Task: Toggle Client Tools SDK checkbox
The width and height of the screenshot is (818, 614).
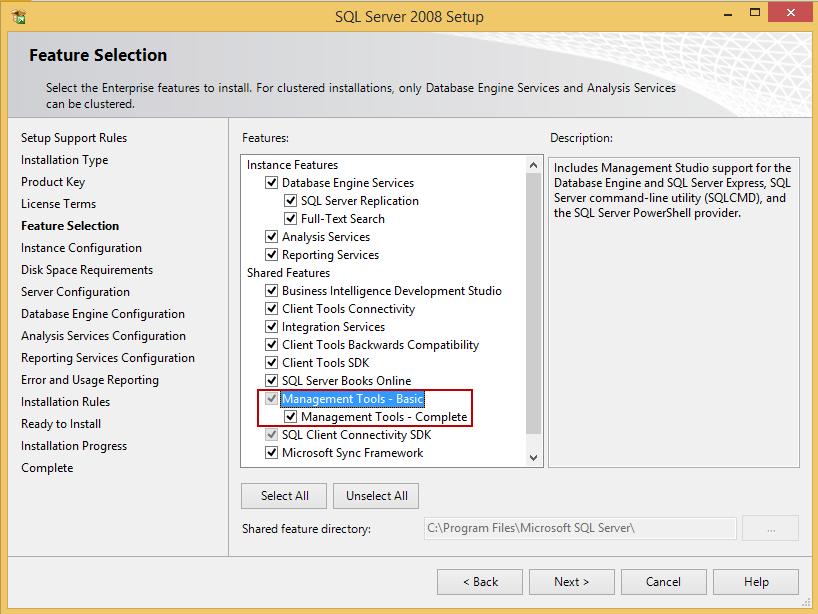Action: [271, 363]
